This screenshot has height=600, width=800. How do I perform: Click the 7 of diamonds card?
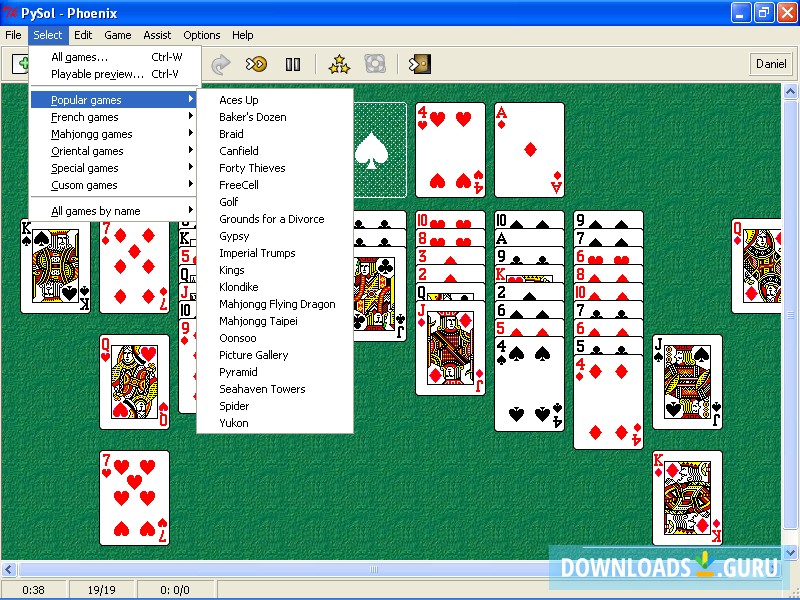tap(134, 267)
